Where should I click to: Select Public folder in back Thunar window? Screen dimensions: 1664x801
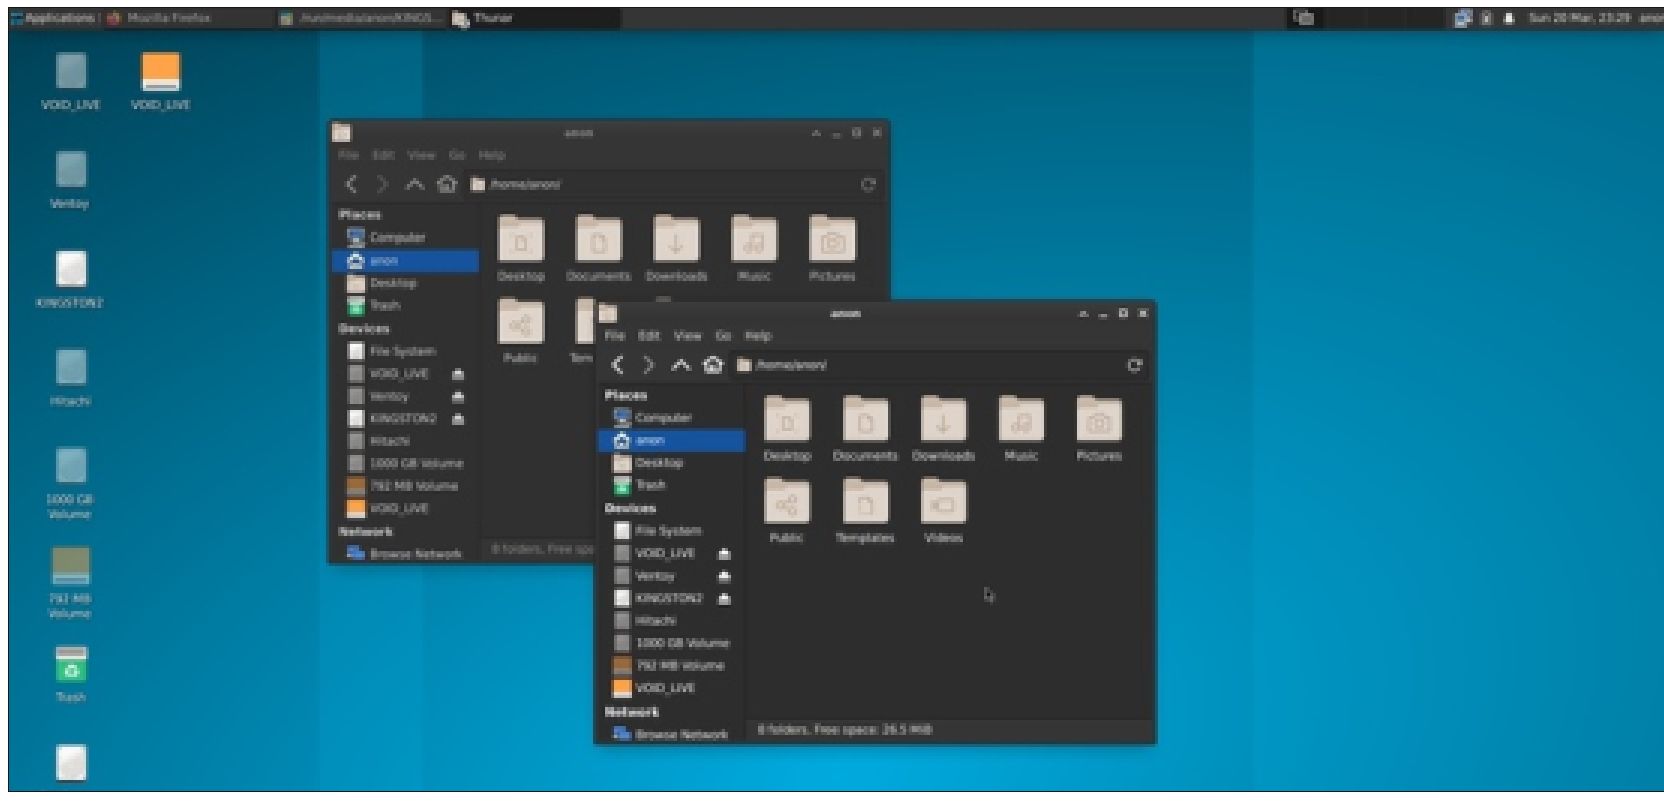520,330
